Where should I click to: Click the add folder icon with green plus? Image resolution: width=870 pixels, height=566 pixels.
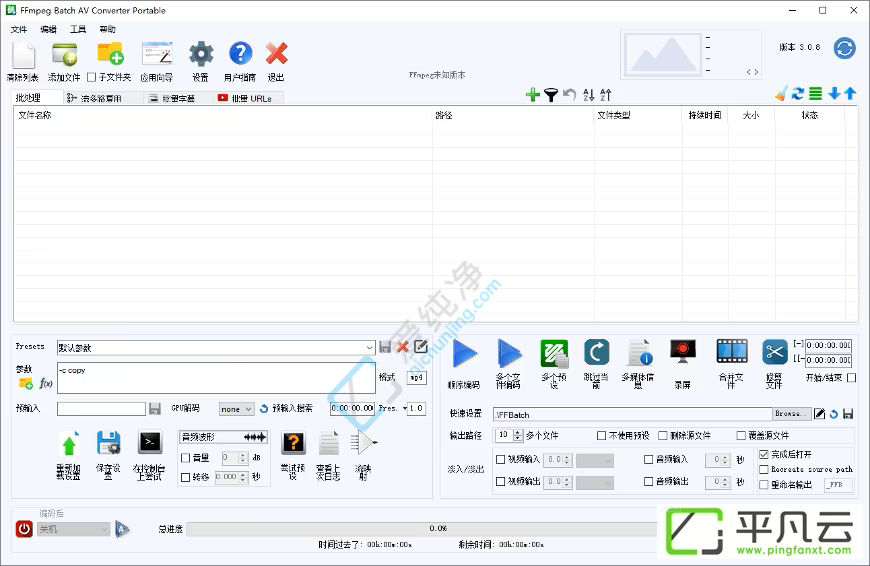tap(110, 54)
